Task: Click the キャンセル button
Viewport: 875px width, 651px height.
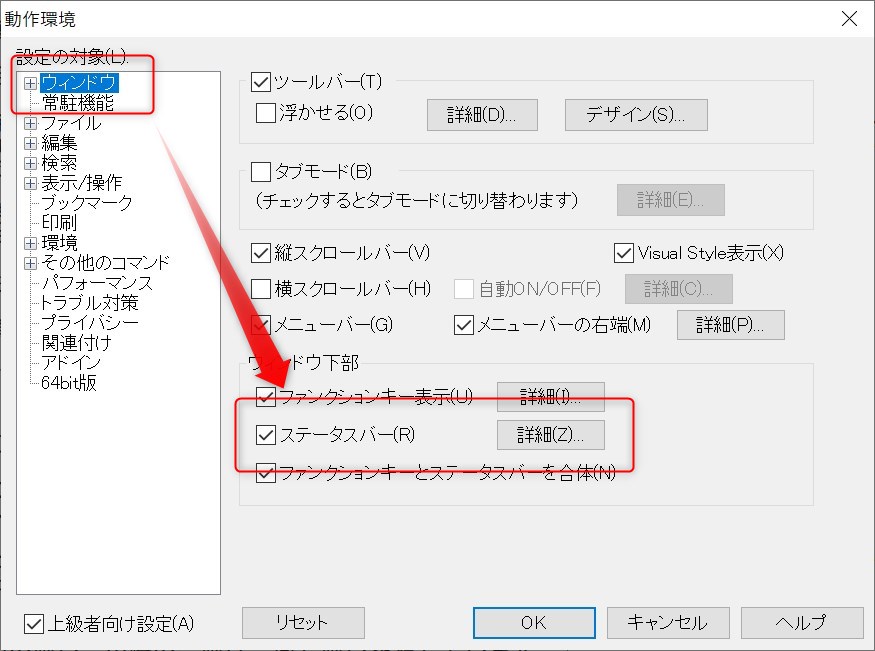Action: tap(668, 623)
